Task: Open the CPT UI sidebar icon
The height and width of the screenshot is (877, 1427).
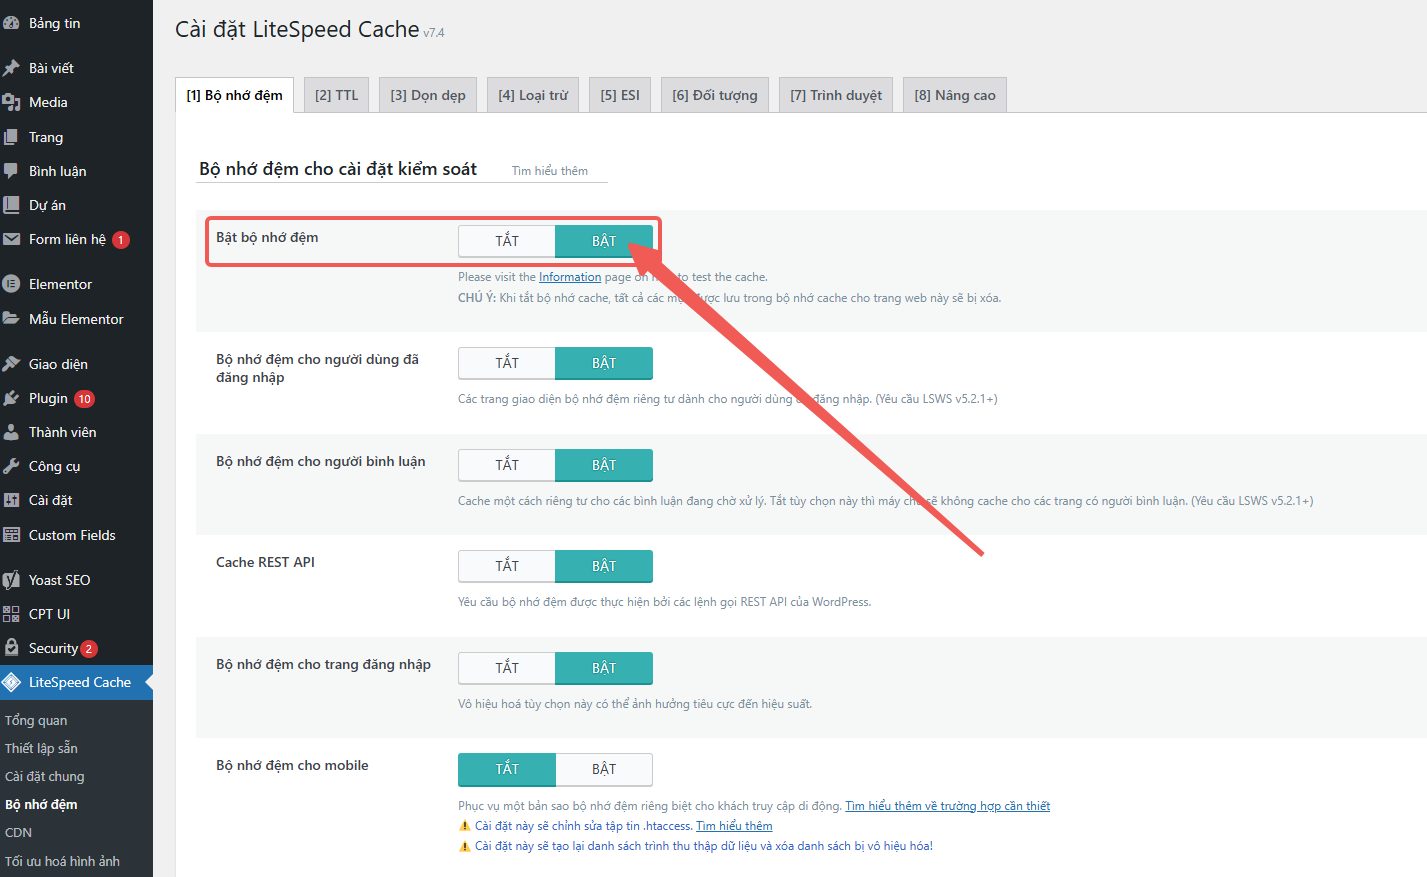Action: coord(12,614)
